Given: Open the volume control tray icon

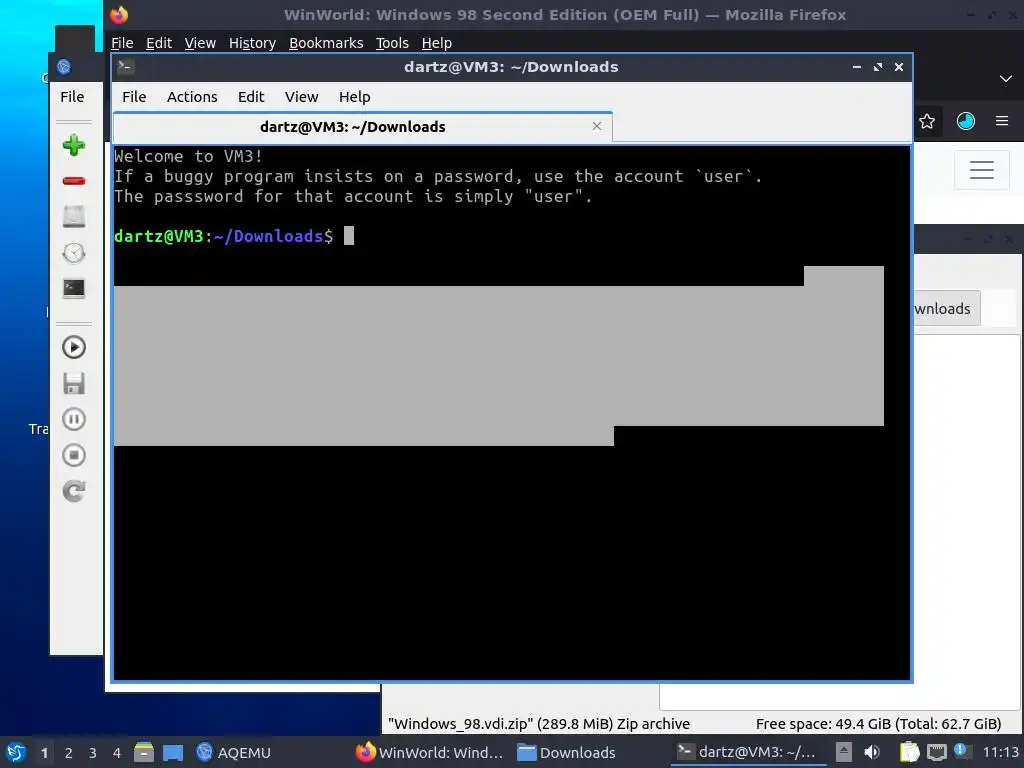Looking at the screenshot, I should 872,752.
